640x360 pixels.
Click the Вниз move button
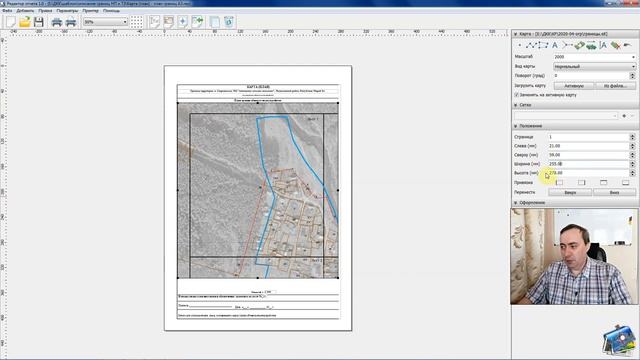(614, 192)
